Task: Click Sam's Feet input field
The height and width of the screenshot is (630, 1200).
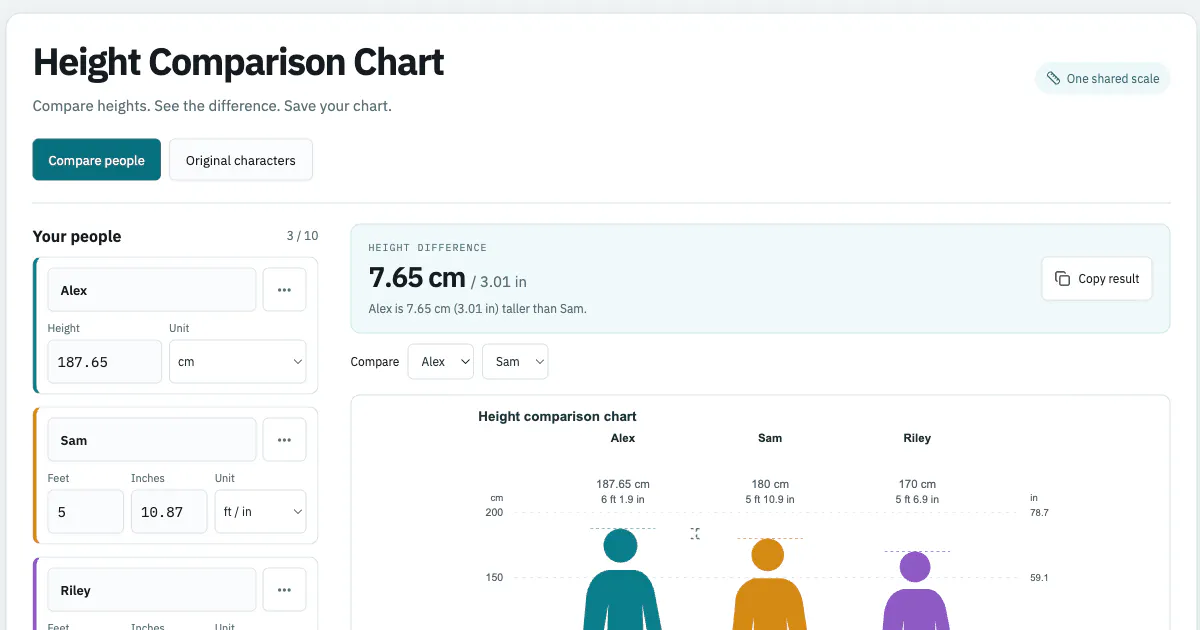Action: pos(86,511)
